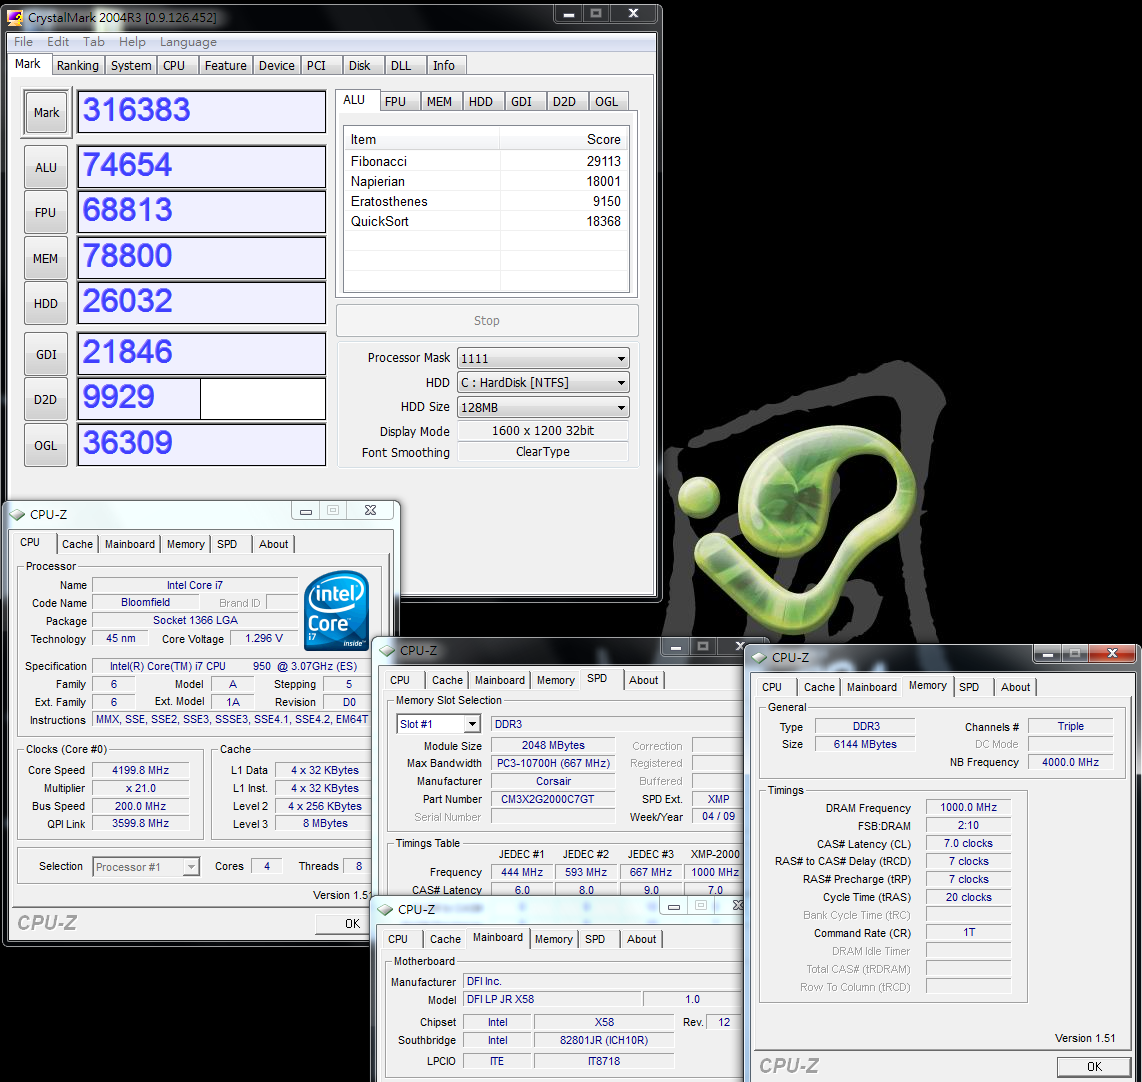Select the MEM results sub-tab
The width and height of the screenshot is (1142, 1082).
tap(439, 102)
